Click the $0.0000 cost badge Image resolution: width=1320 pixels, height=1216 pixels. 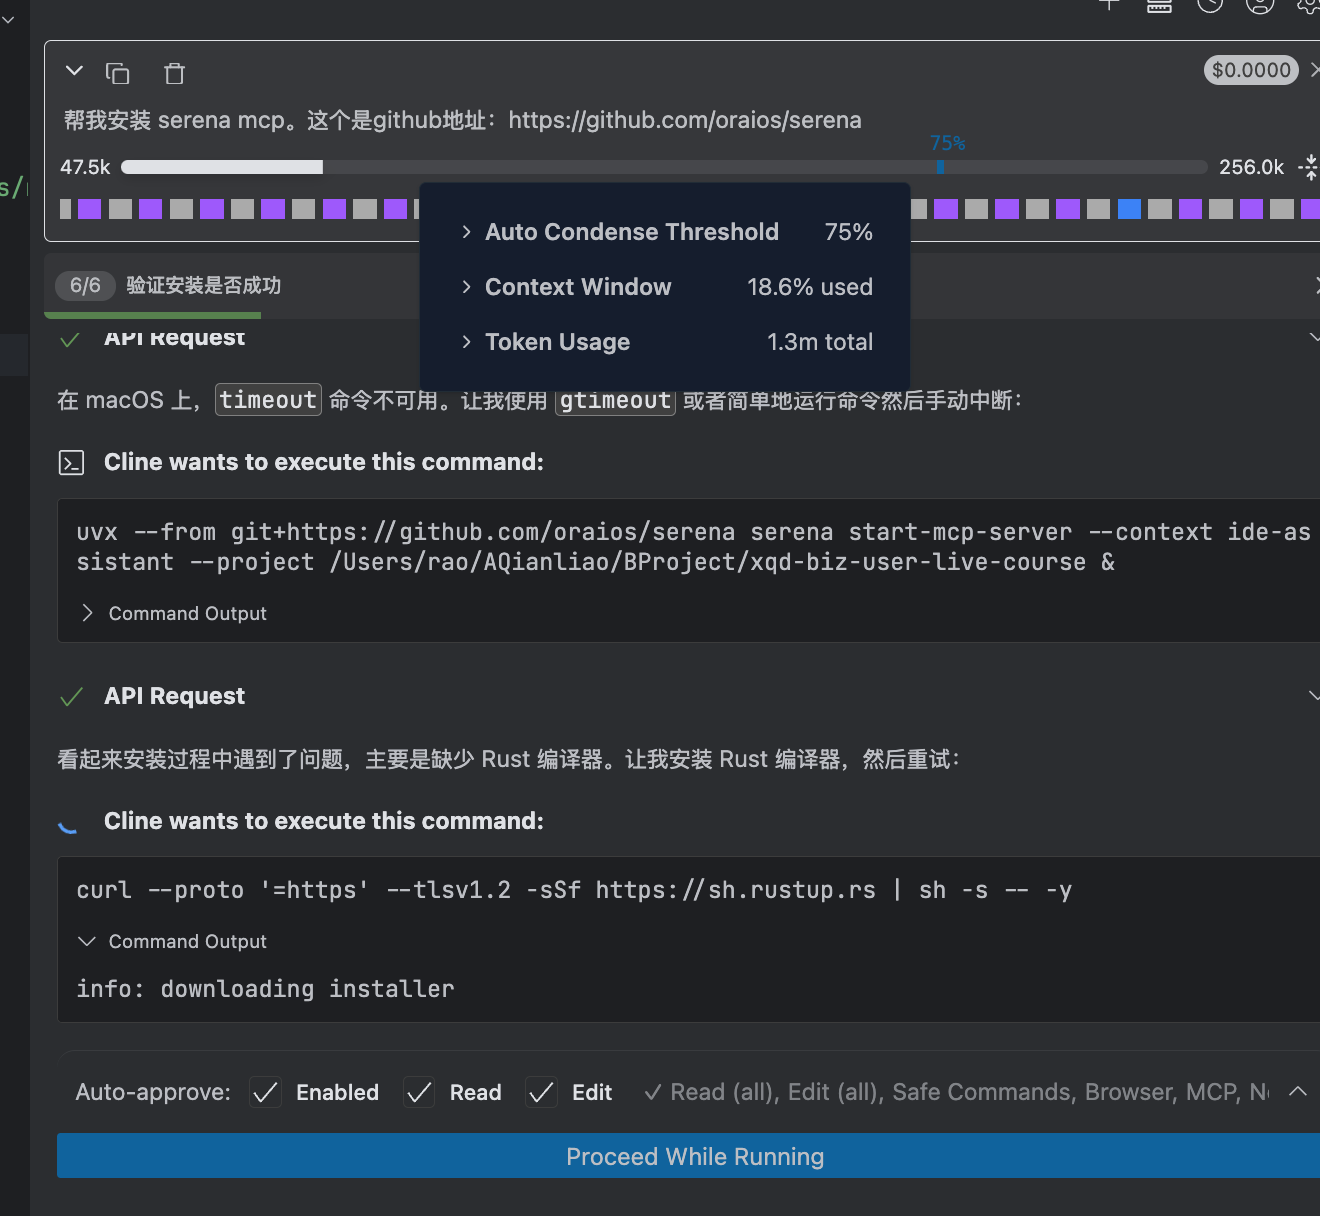coord(1251,70)
